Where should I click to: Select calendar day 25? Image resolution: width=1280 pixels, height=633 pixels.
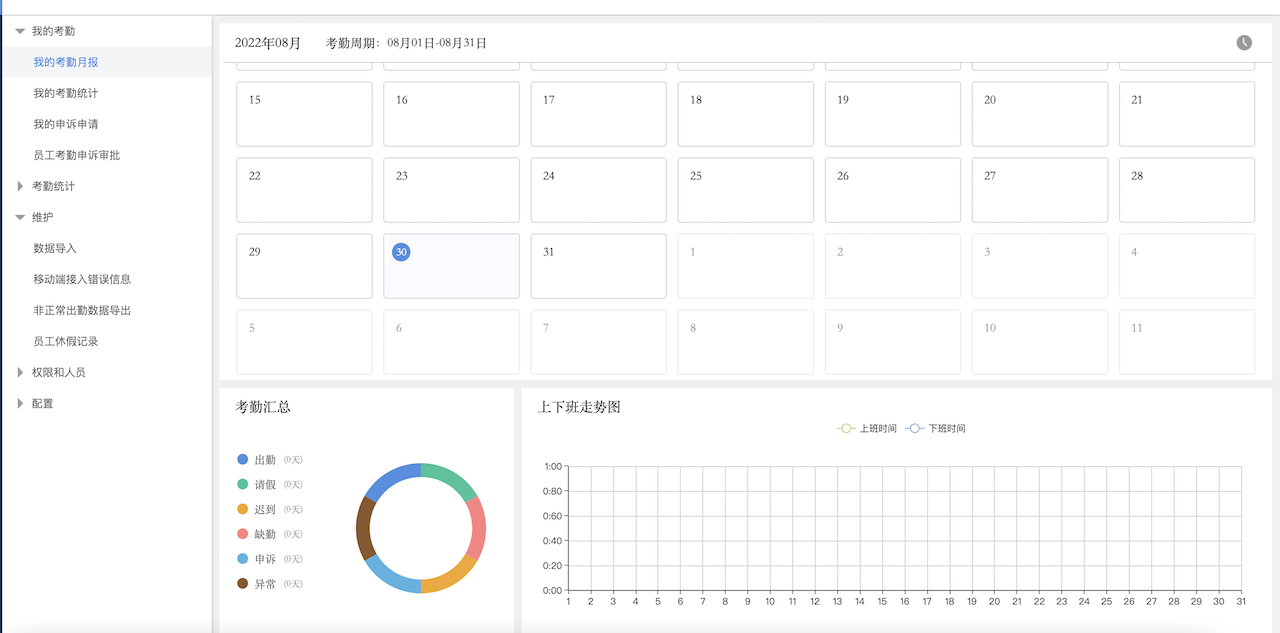pyautogui.click(x=745, y=190)
